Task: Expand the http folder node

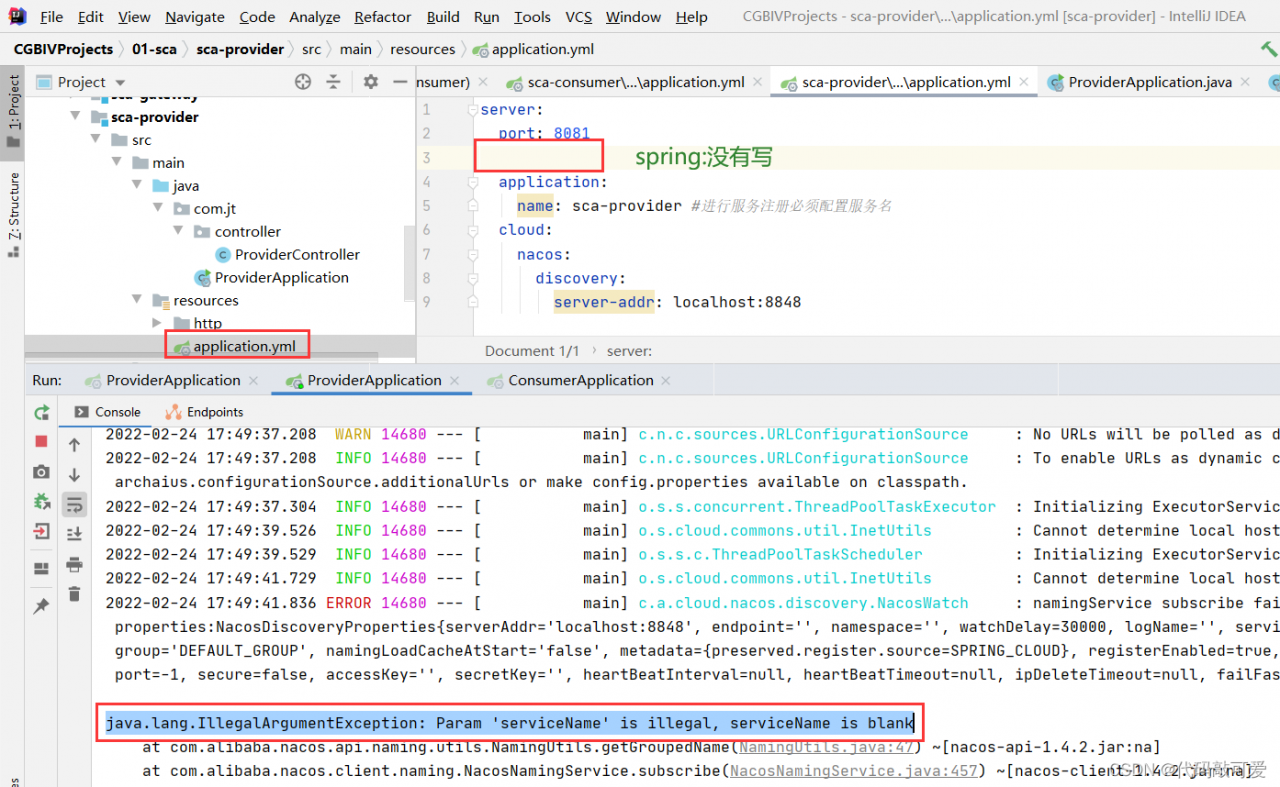Action: [157, 323]
